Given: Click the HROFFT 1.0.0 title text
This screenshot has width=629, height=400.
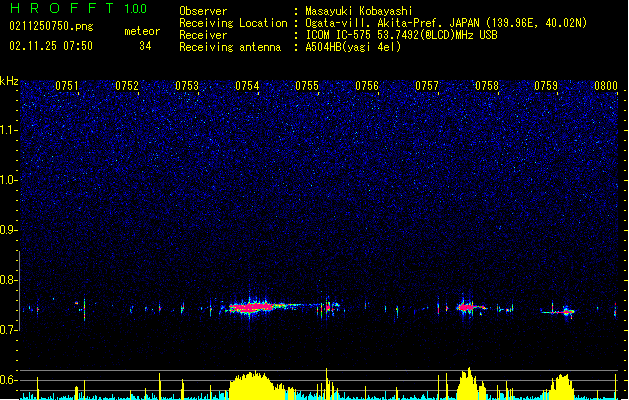Looking at the screenshot, I should (x=78, y=8).
